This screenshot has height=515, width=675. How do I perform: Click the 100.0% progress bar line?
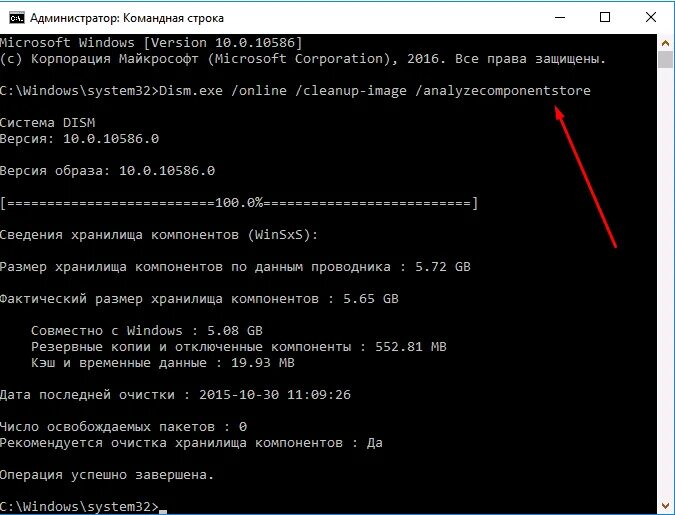point(239,203)
